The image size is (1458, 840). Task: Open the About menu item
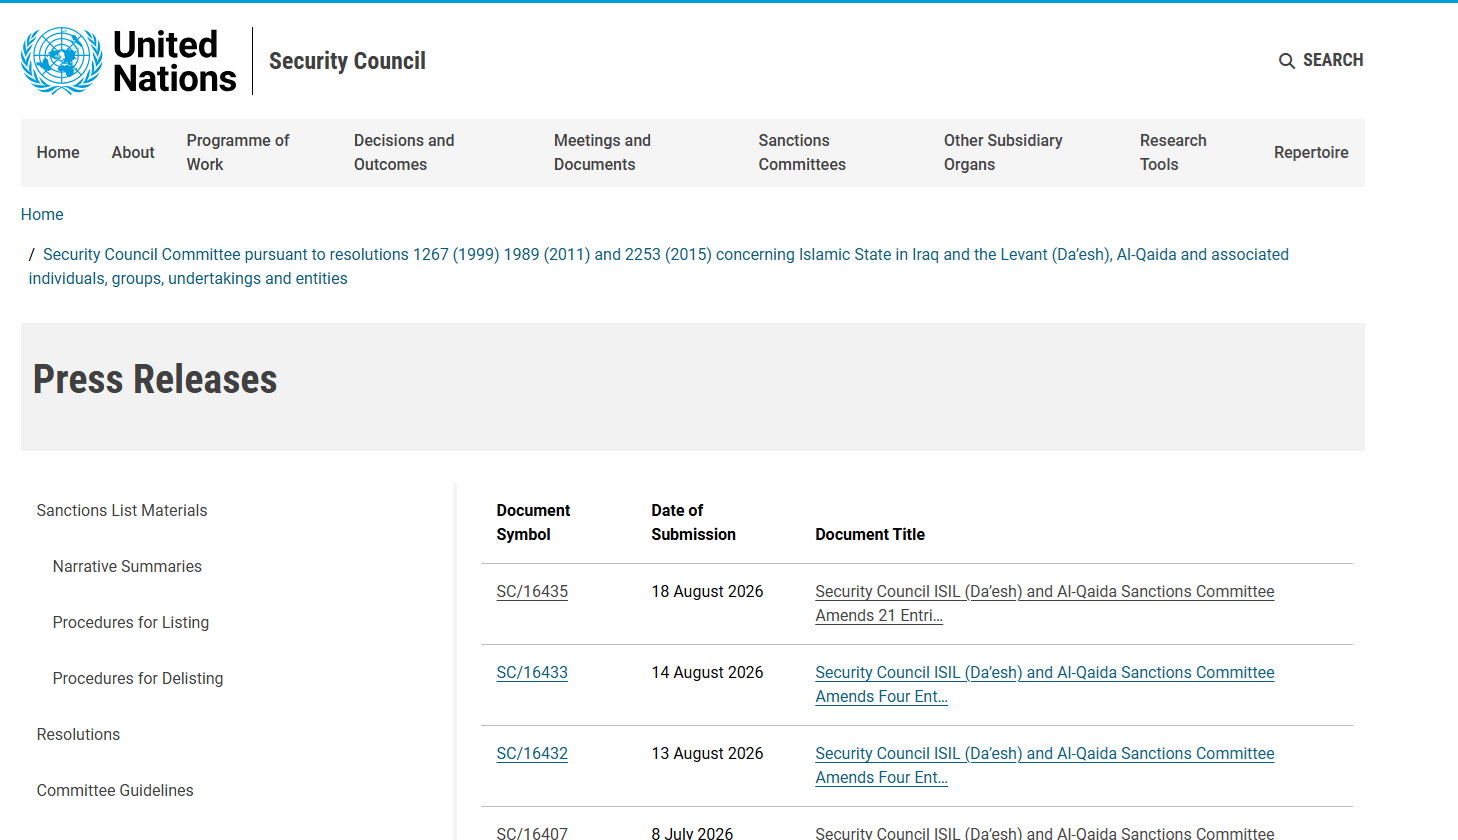coord(133,153)
